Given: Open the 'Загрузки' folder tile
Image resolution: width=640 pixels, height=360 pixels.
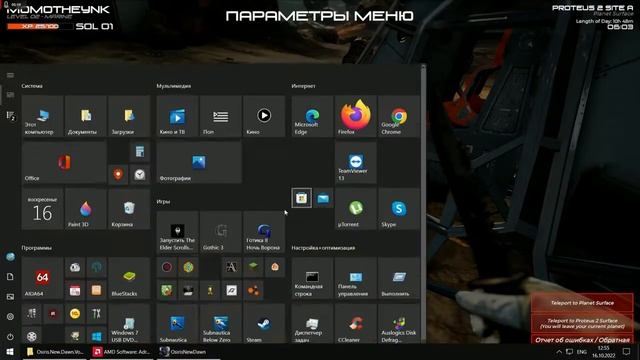Looking at the screenshot, I should (129, 116).
